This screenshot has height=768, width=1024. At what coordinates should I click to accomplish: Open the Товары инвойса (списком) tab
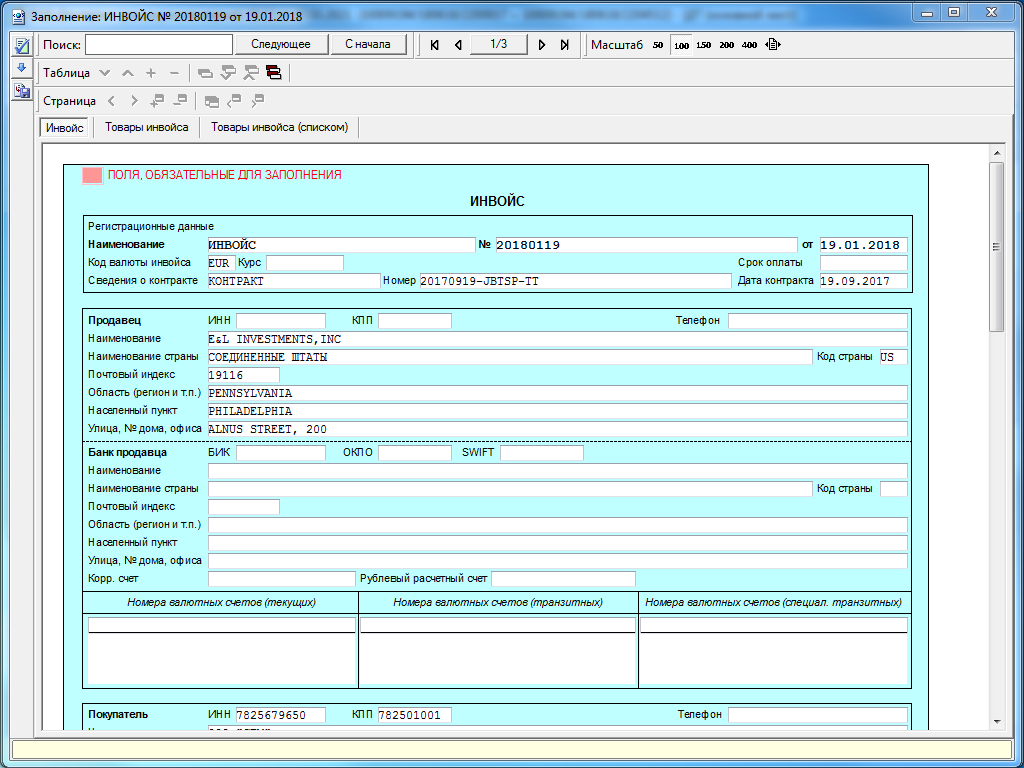pos(279,127)
